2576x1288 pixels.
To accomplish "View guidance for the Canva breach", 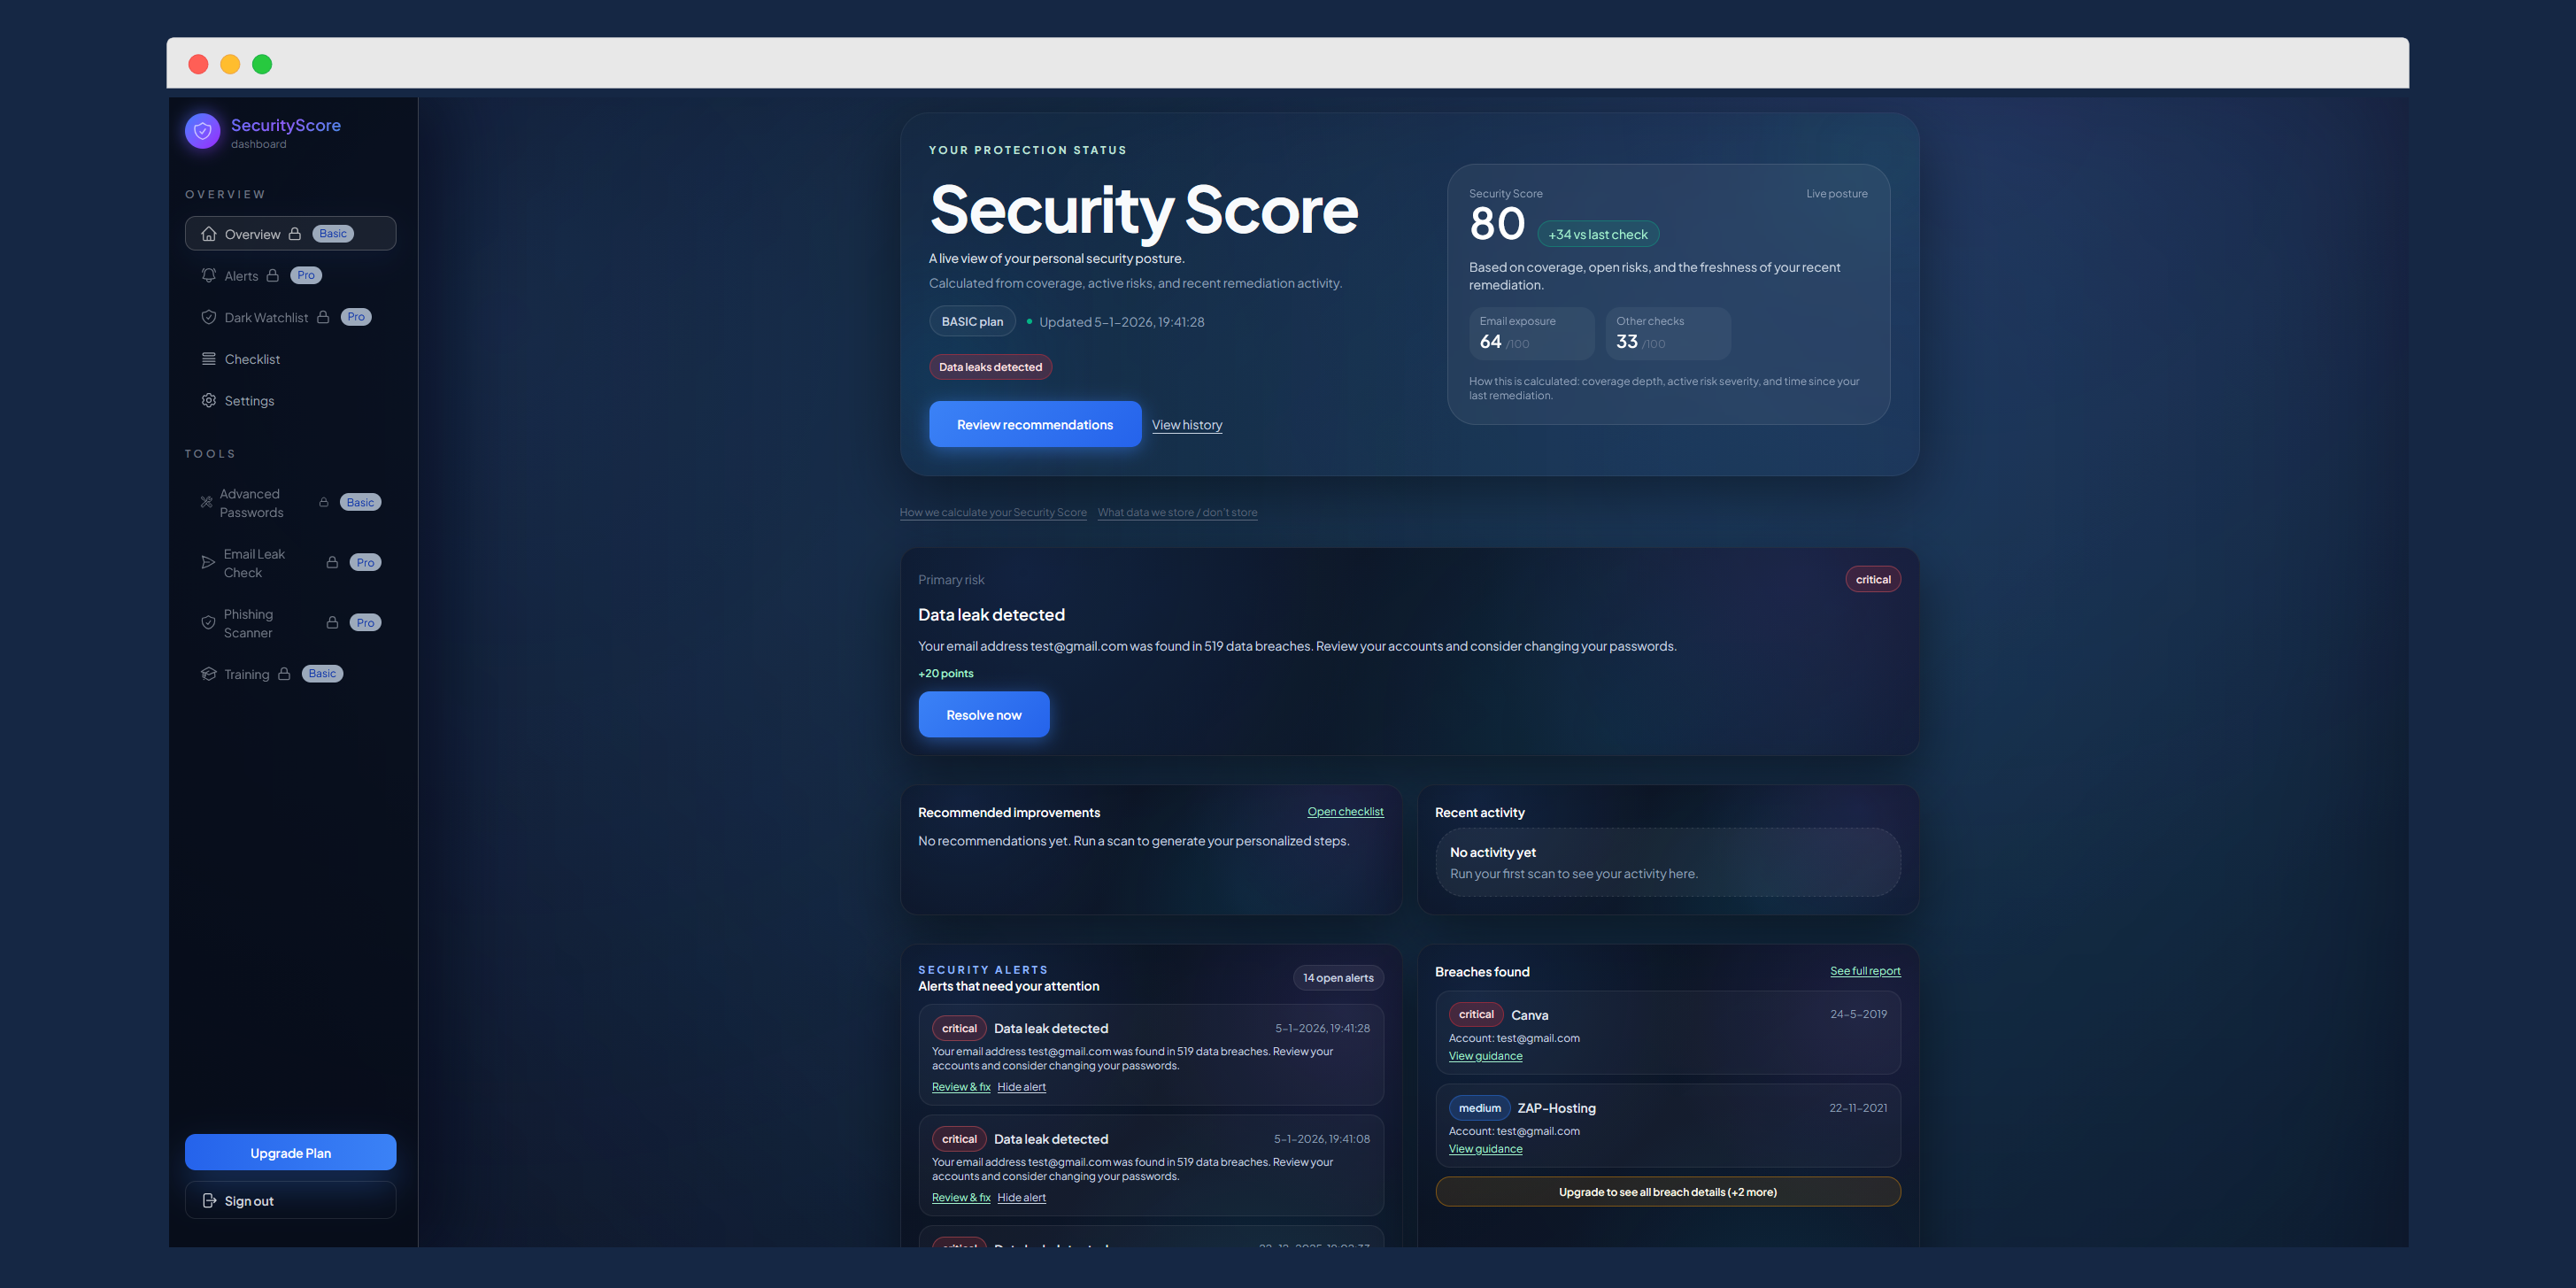I will (x=1485, y=1055).
